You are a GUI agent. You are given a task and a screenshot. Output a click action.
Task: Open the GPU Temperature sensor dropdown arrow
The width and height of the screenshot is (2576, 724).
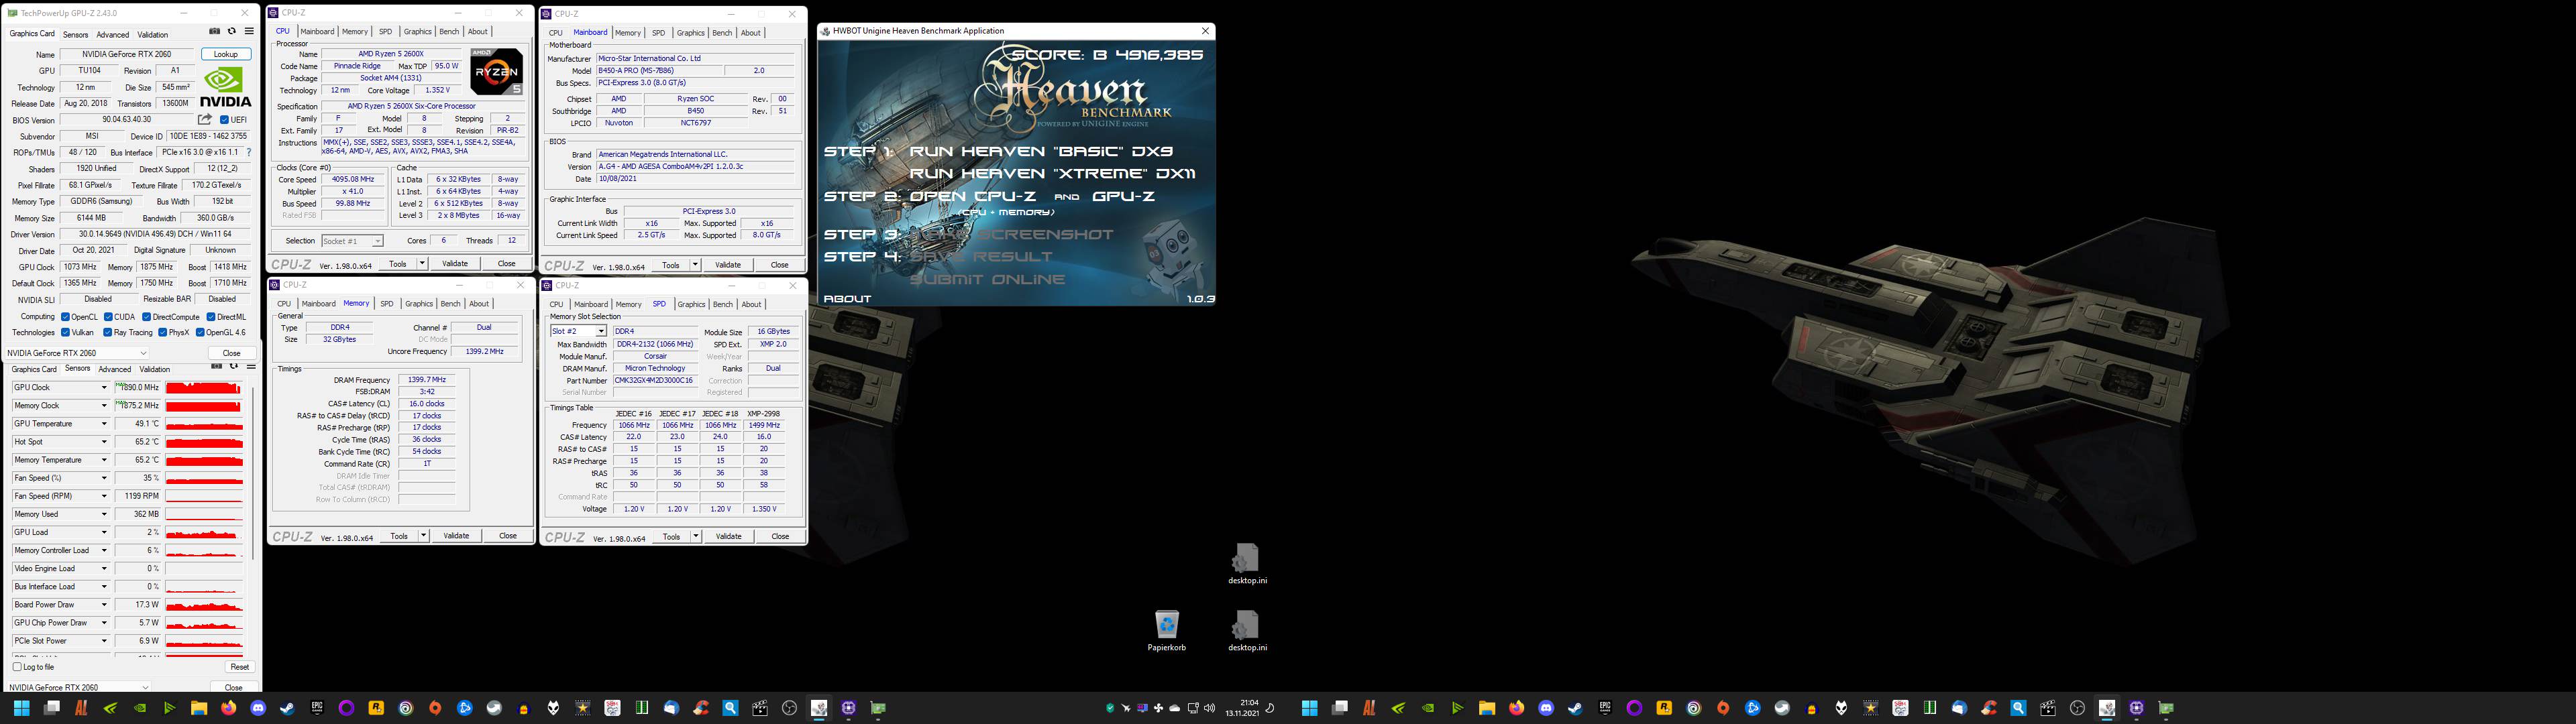pyautogui.click(x=103, y=424)
